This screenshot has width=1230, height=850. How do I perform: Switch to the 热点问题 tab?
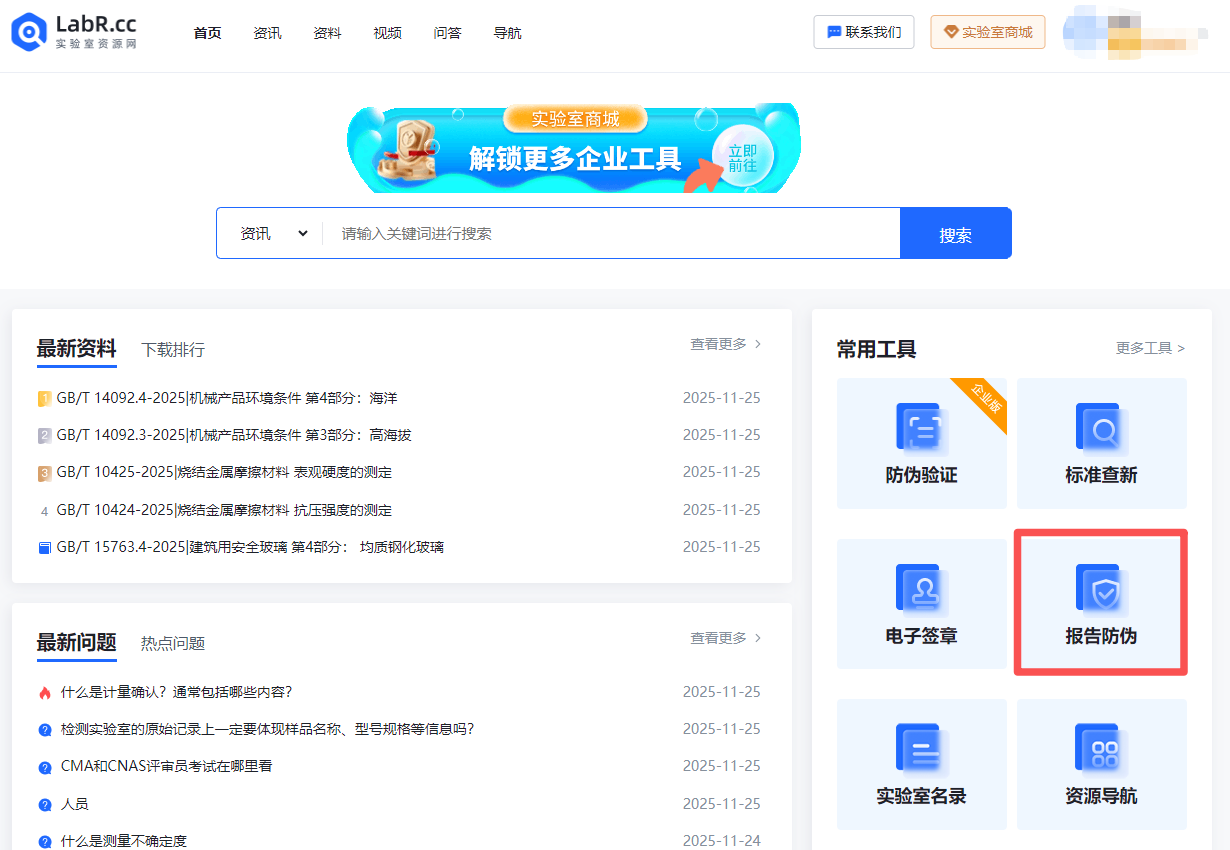(x=173, y=644)
